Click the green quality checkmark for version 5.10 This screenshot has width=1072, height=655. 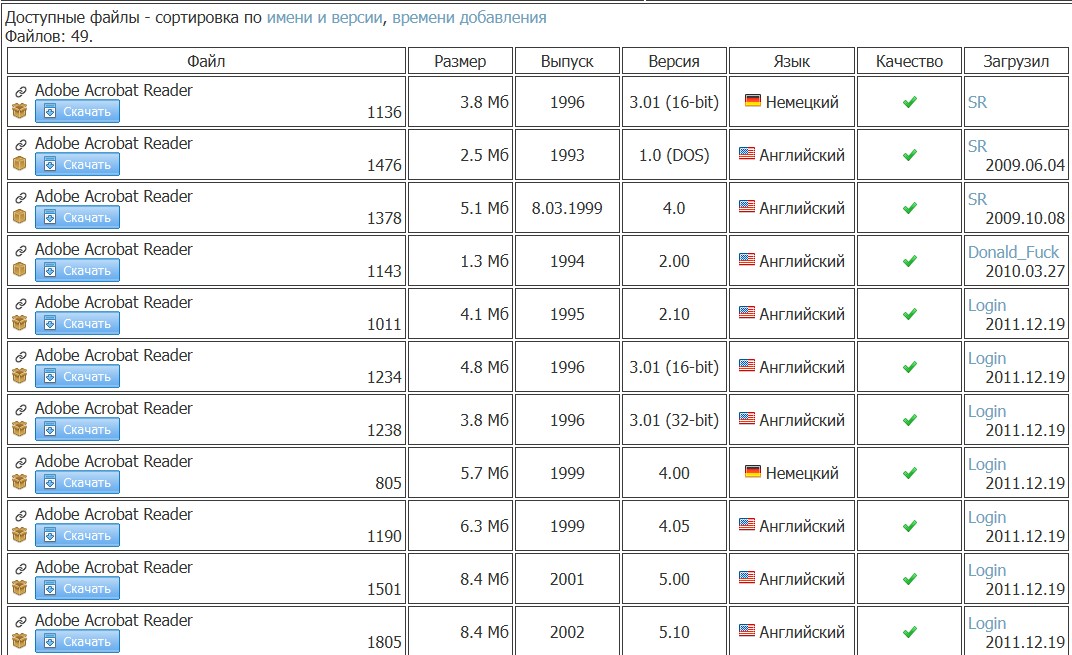pos(909,632)
